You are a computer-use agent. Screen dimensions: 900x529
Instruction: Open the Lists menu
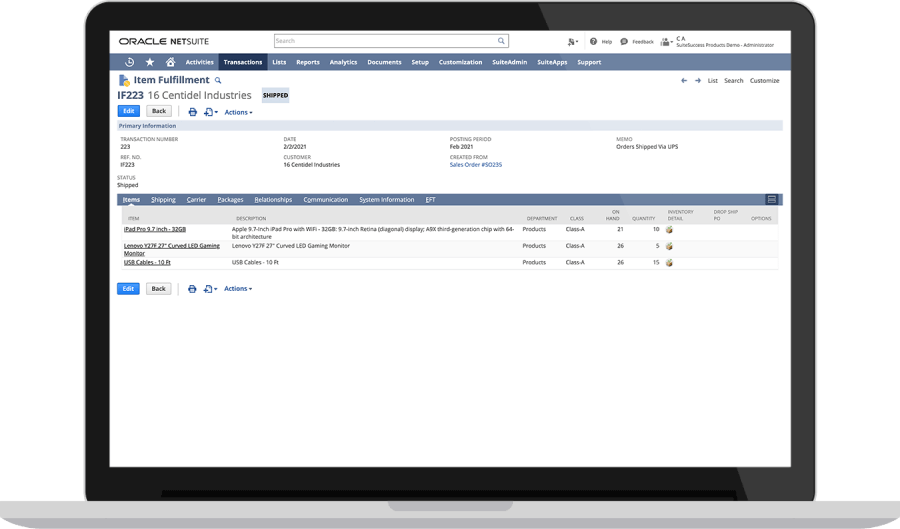279,62
